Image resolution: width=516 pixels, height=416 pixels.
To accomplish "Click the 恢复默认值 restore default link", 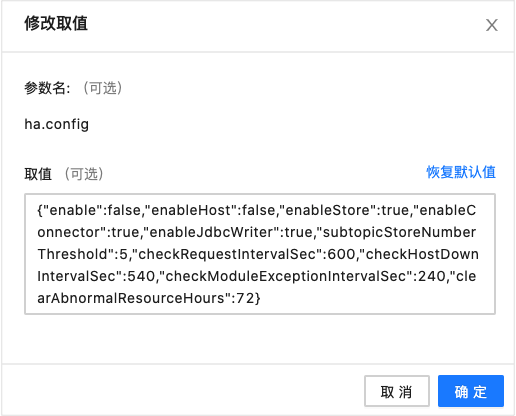I will 461,172.
